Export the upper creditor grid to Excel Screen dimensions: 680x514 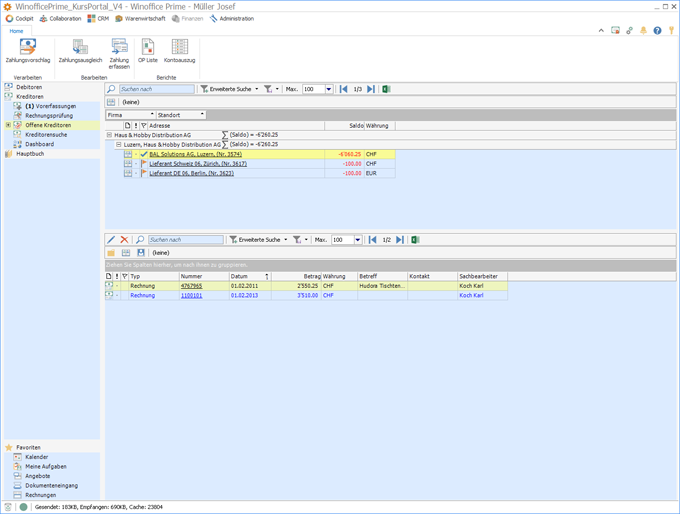[386, 89]
